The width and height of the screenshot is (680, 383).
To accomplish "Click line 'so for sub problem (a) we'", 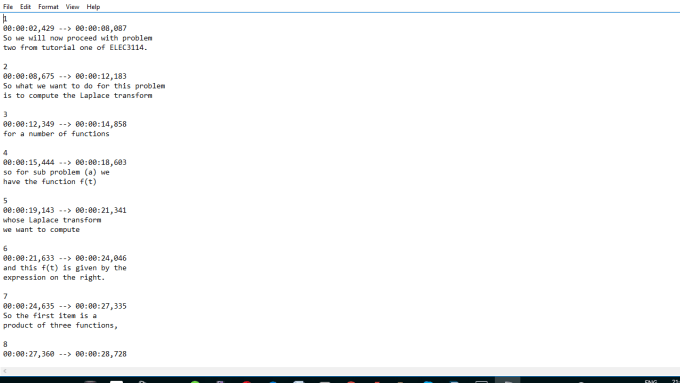I will click(x=56, y=172).
